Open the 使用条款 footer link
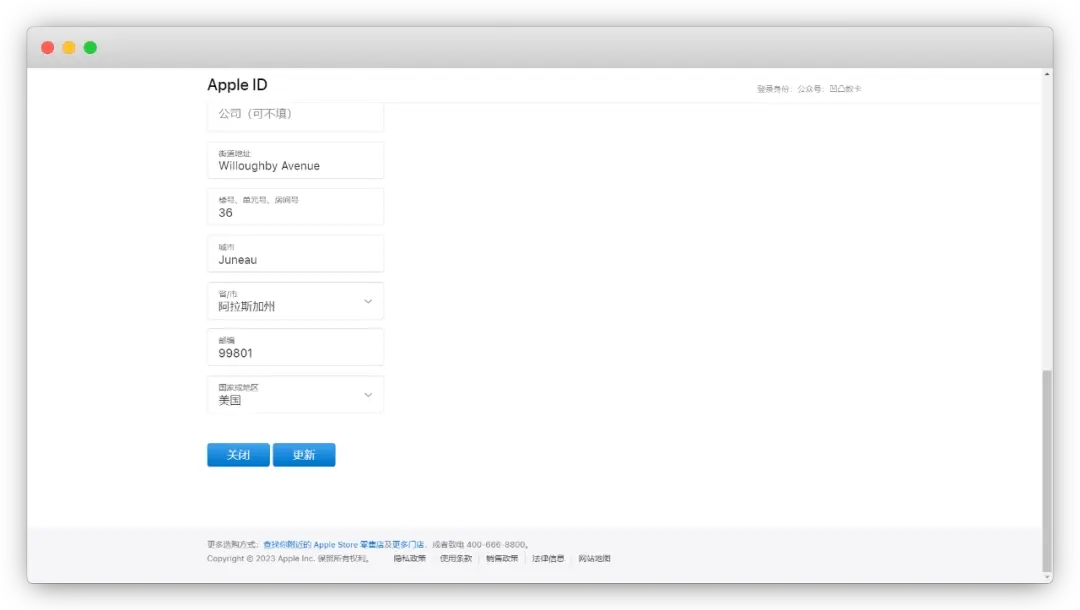 point(456,558)
